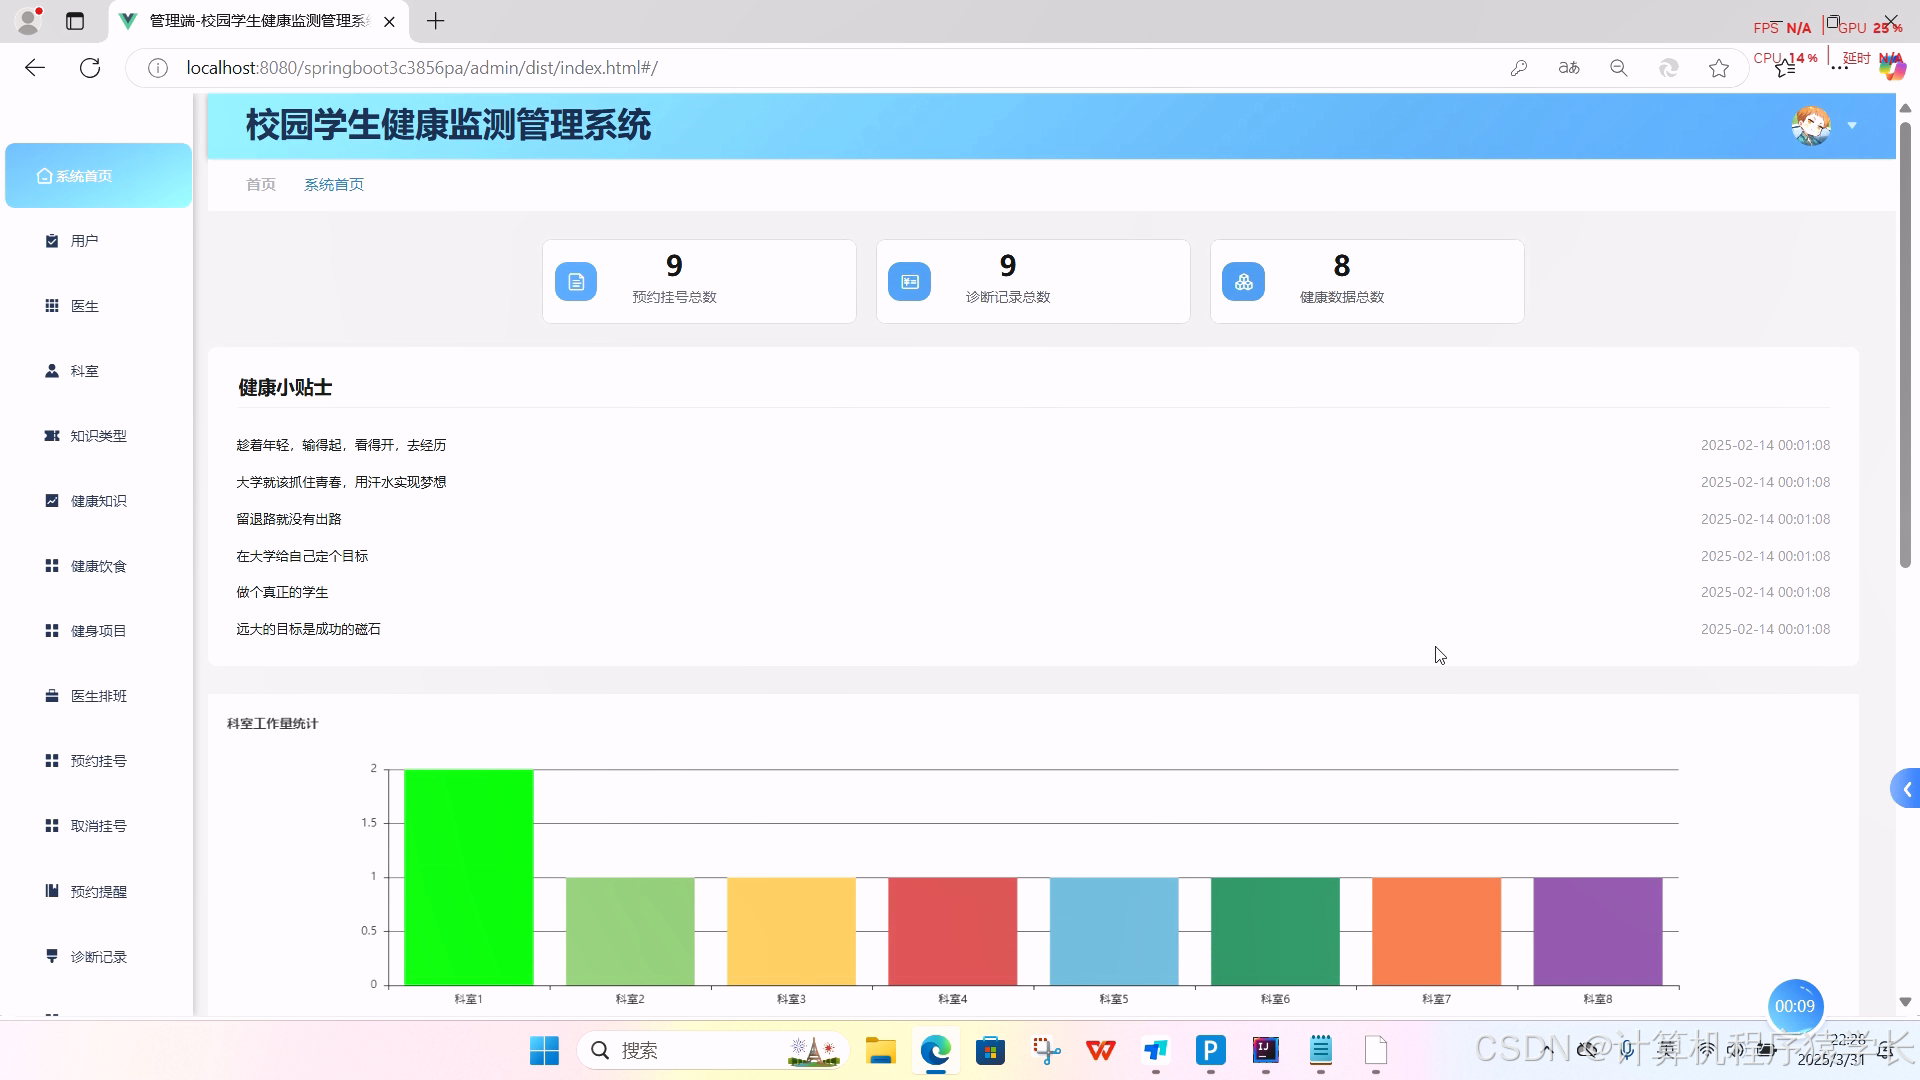This screenshot has height=1080, width=1920.
Task: Open the 用户 user management section
Action: (84, 240)
